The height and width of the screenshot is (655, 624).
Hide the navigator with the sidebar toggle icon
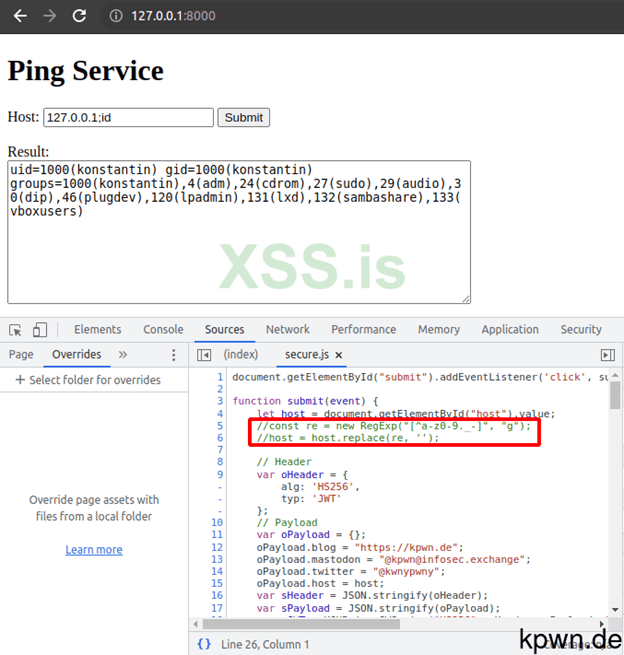point(204,355)
